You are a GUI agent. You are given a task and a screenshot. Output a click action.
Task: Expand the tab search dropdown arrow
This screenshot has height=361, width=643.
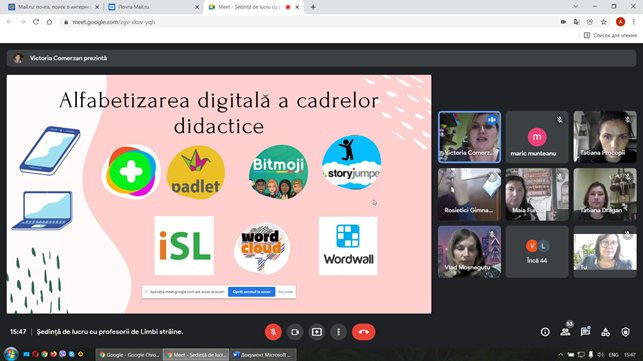point(576,7)
